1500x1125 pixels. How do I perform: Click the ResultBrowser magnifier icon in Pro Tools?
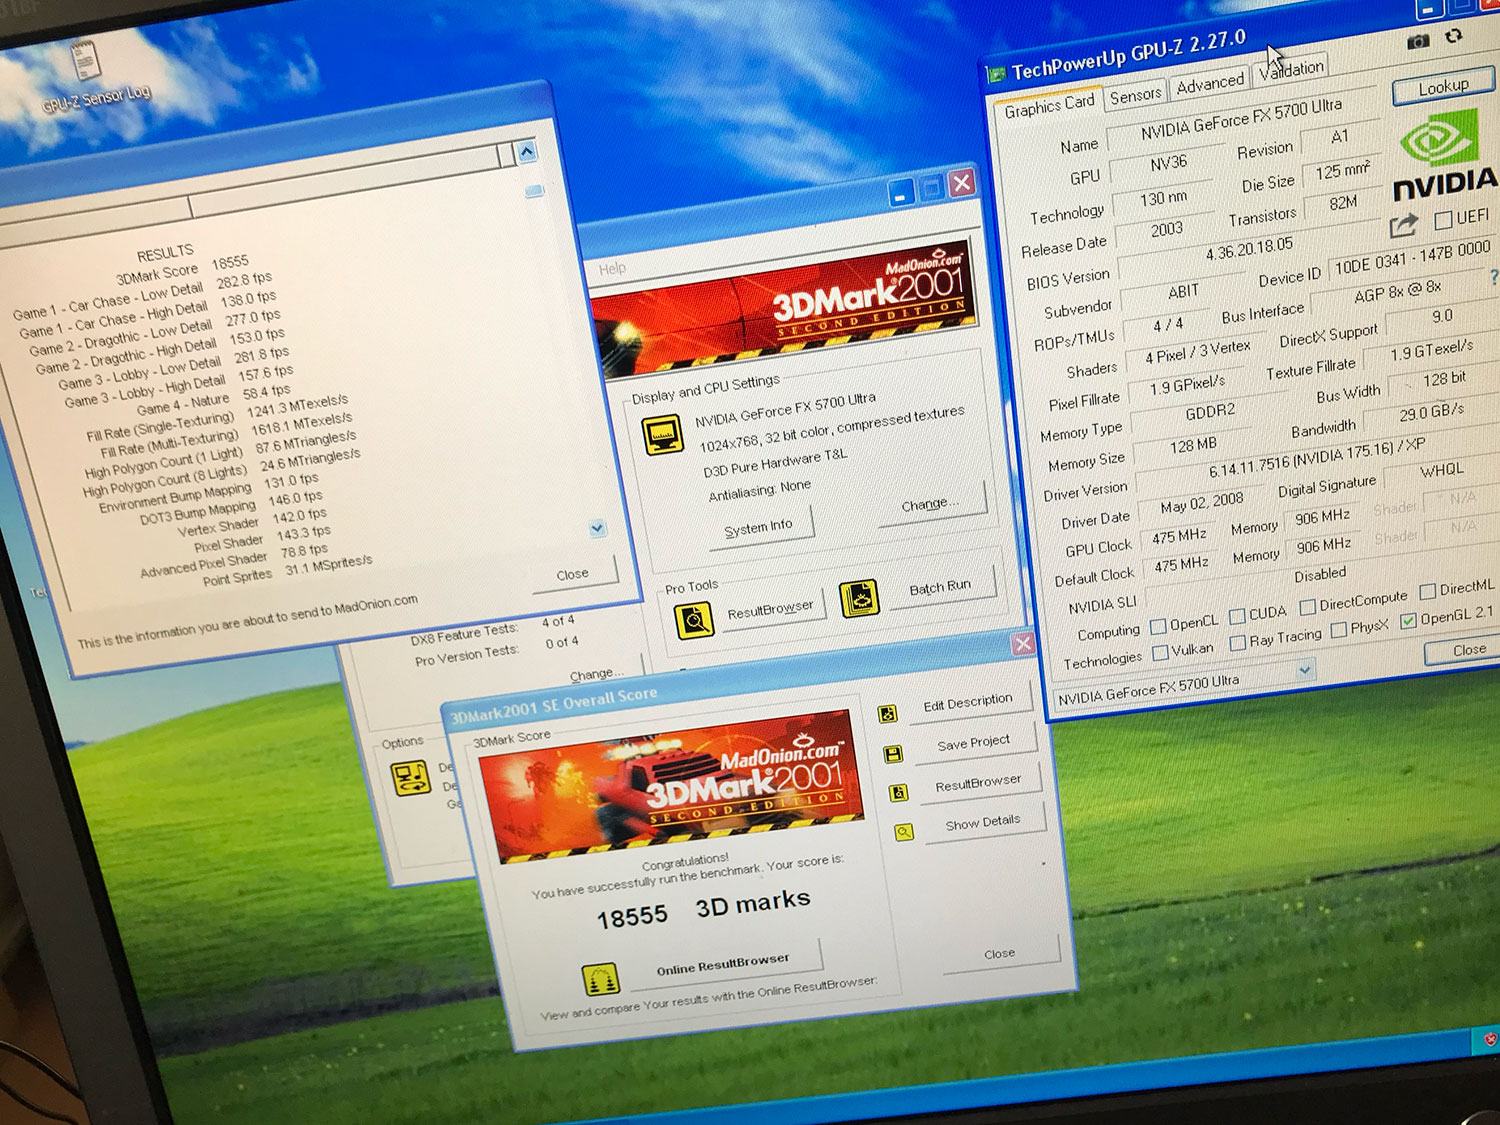693,620
